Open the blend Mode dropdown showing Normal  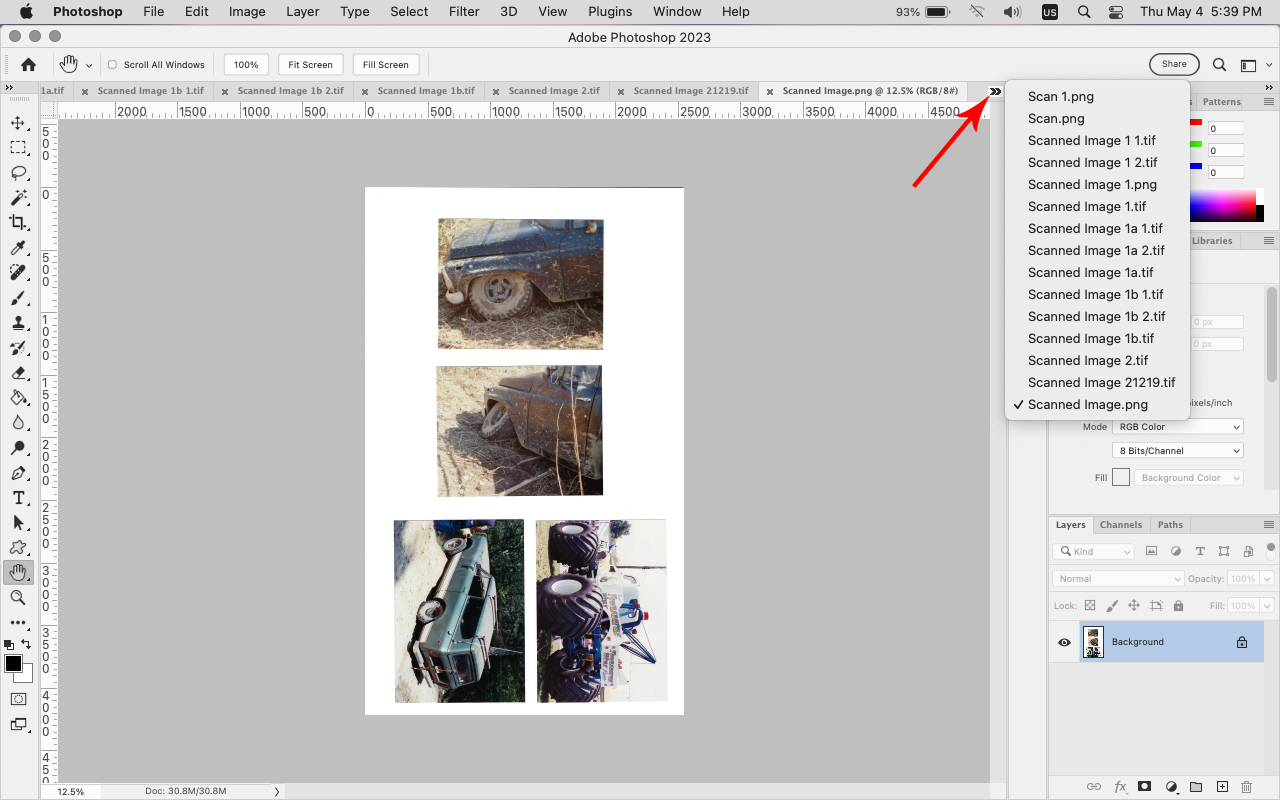[x=1117, y=578]
